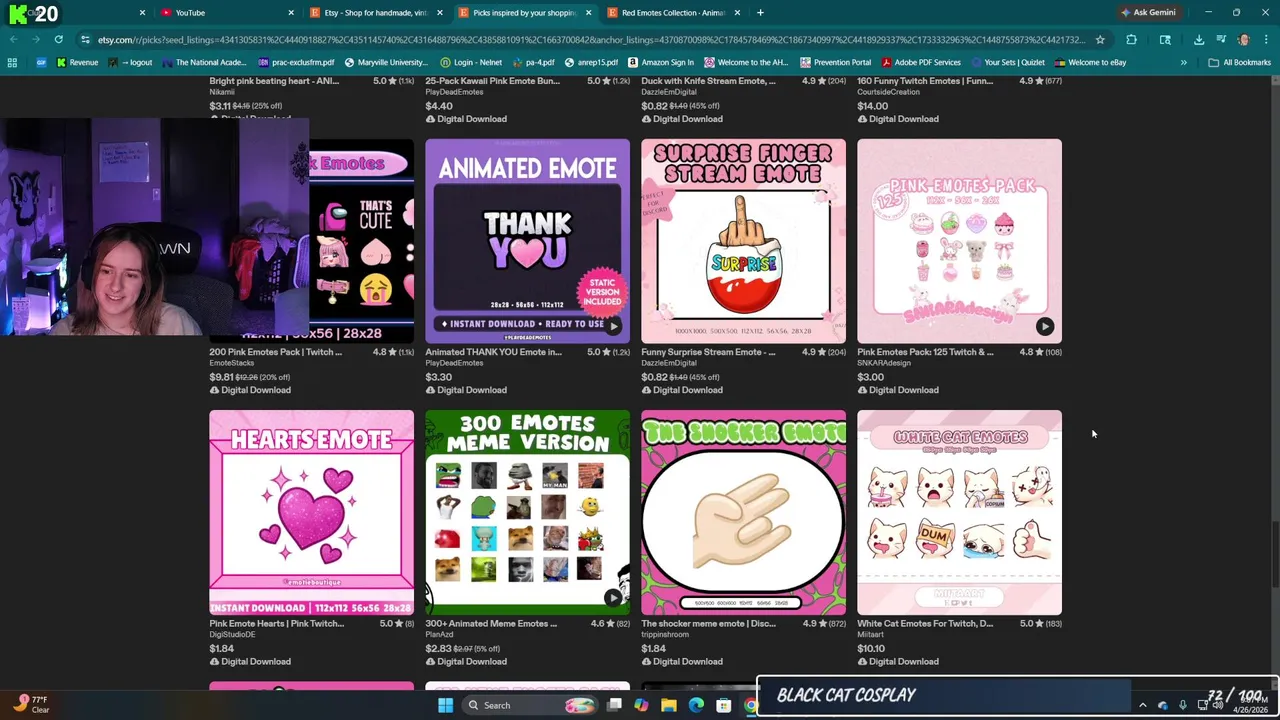Open Pink Emotes Pack listing image

point(959,241)
